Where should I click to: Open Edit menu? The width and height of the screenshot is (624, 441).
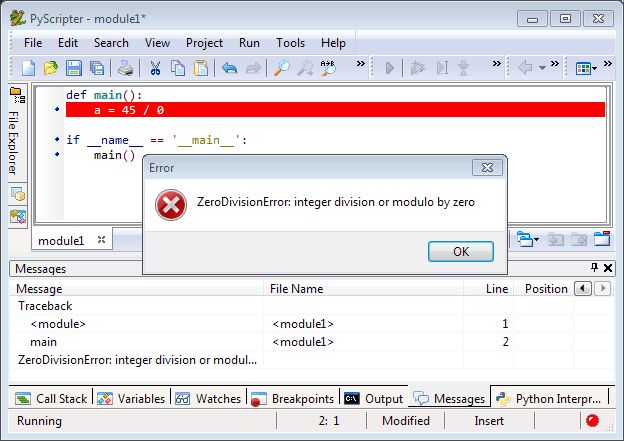point(68,43)
